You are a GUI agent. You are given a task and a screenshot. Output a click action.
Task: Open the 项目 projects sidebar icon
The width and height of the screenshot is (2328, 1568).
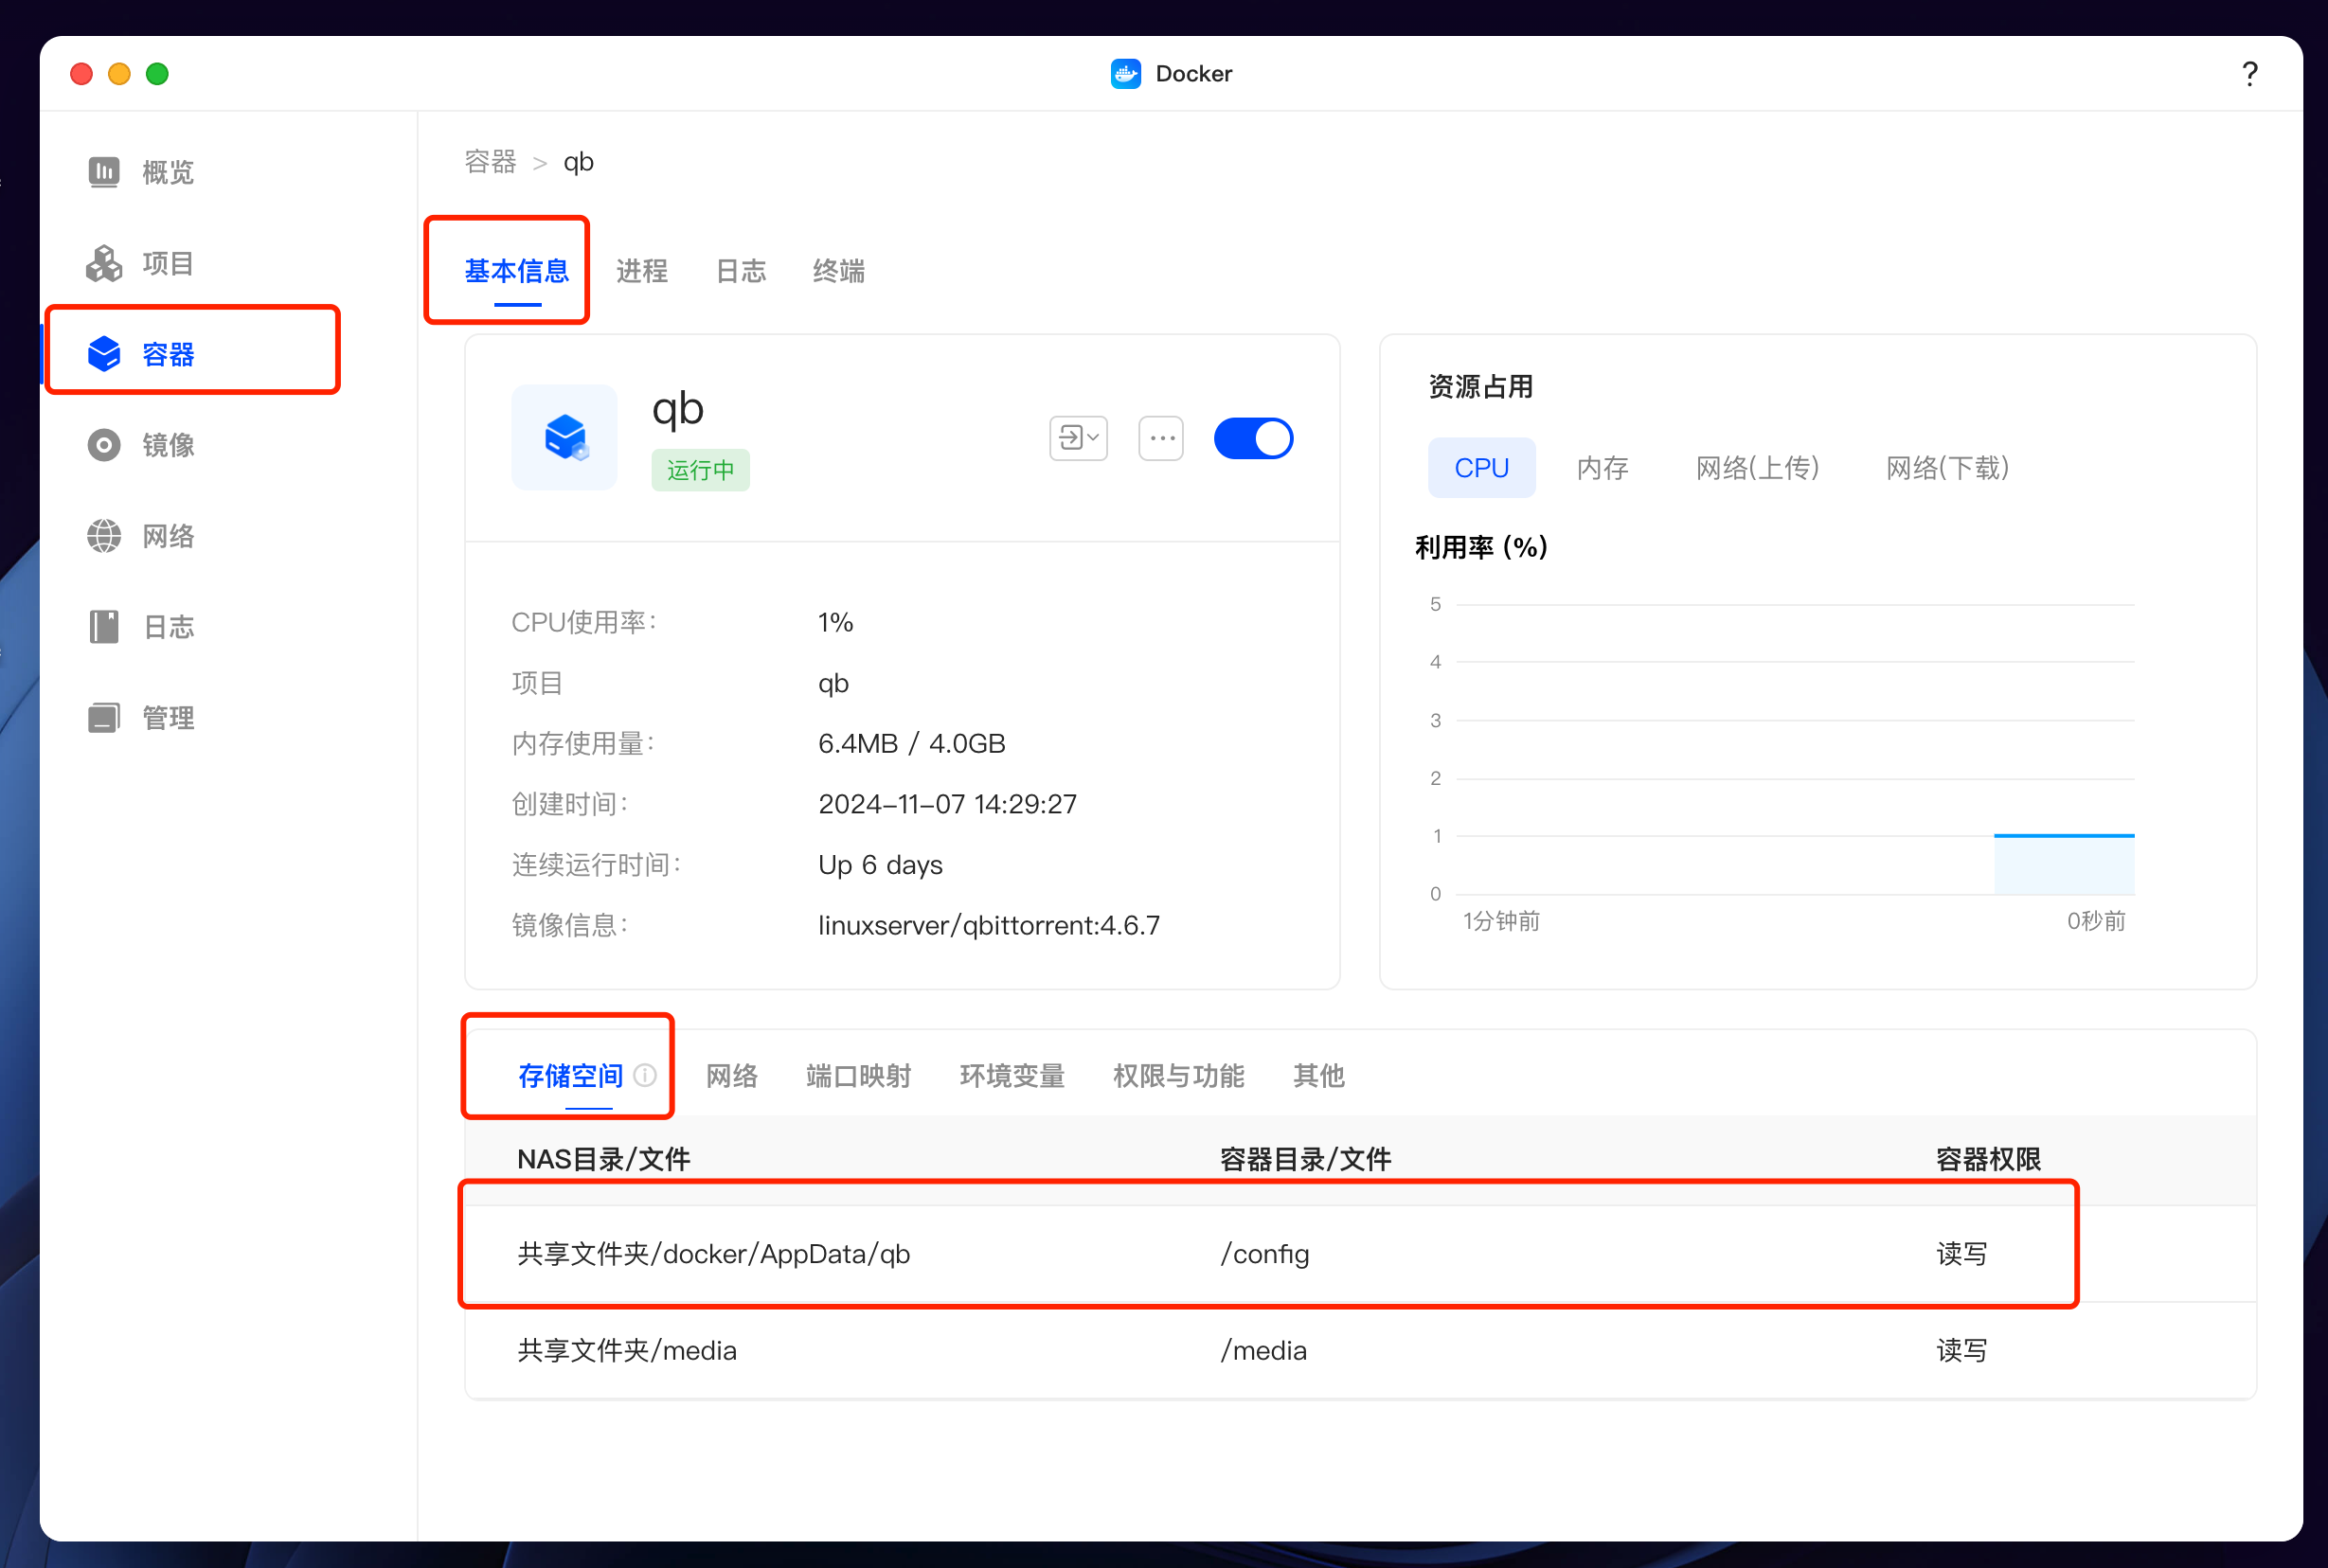(104, 263)
